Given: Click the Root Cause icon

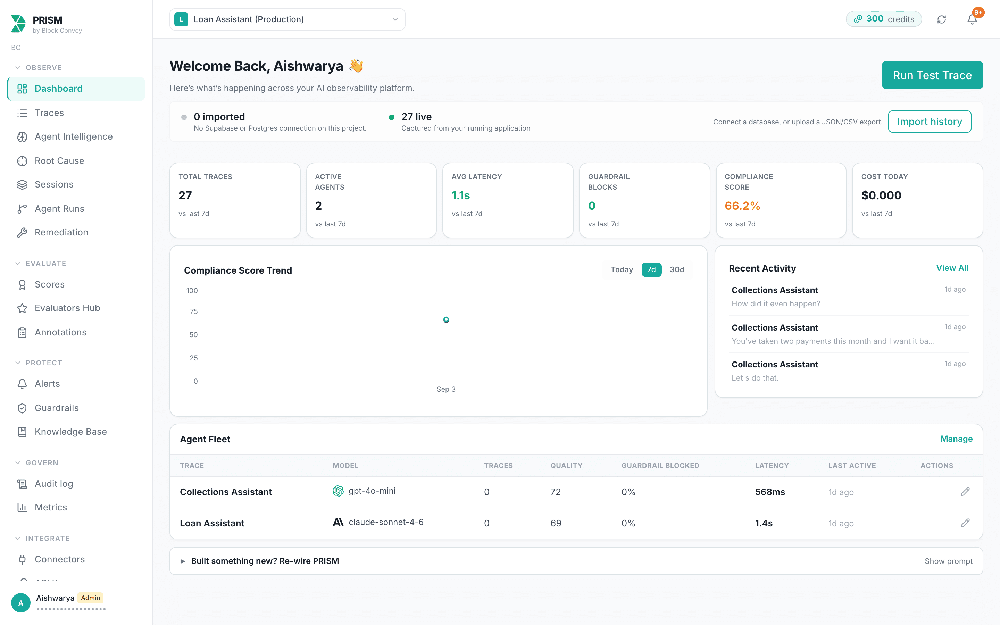Looking at the screenshot, I should point(22,161).
